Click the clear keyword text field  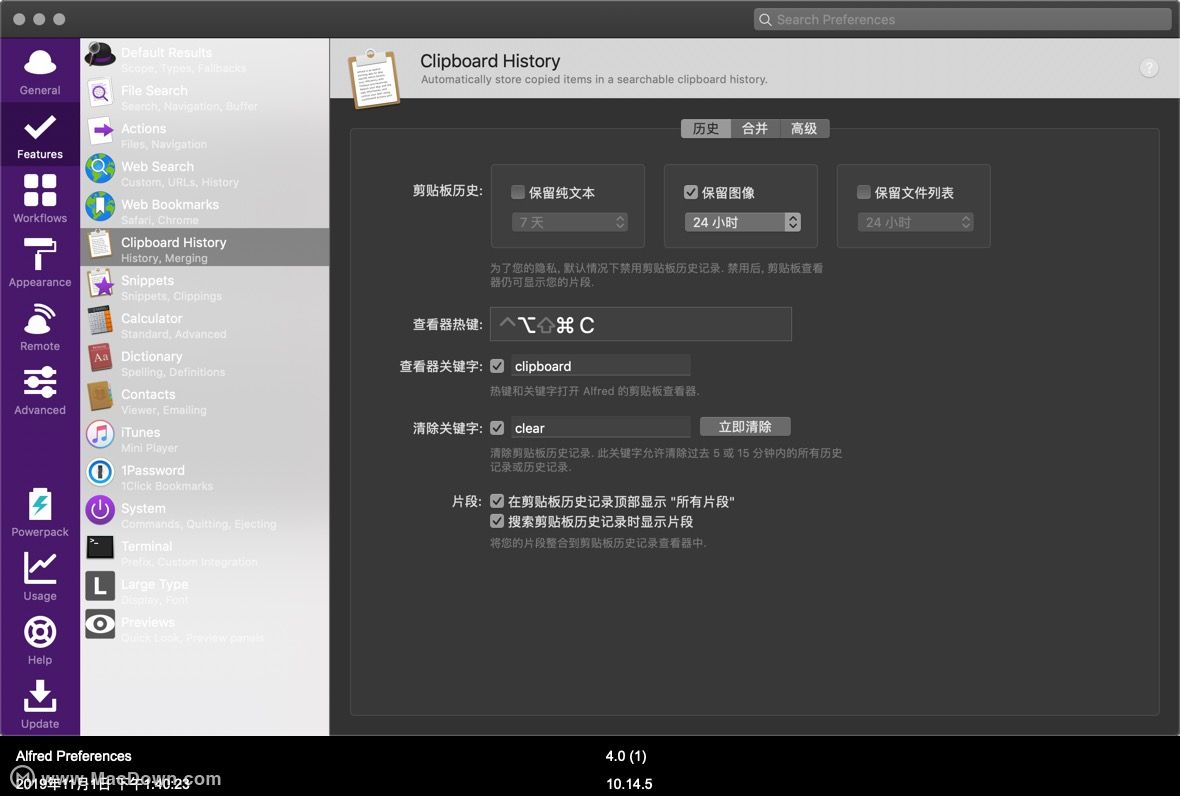click(x=601, y=428)
